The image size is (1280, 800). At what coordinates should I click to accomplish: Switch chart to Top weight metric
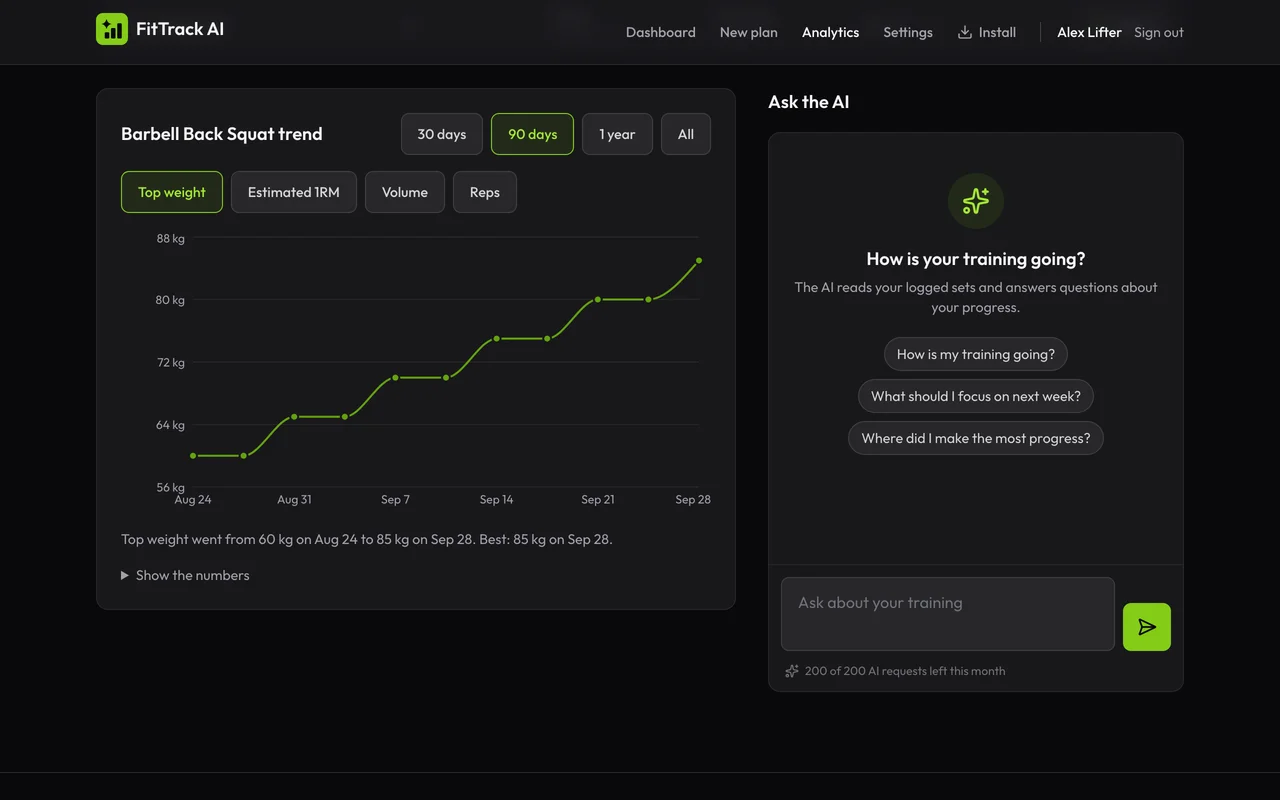click(x=172, y=192)
